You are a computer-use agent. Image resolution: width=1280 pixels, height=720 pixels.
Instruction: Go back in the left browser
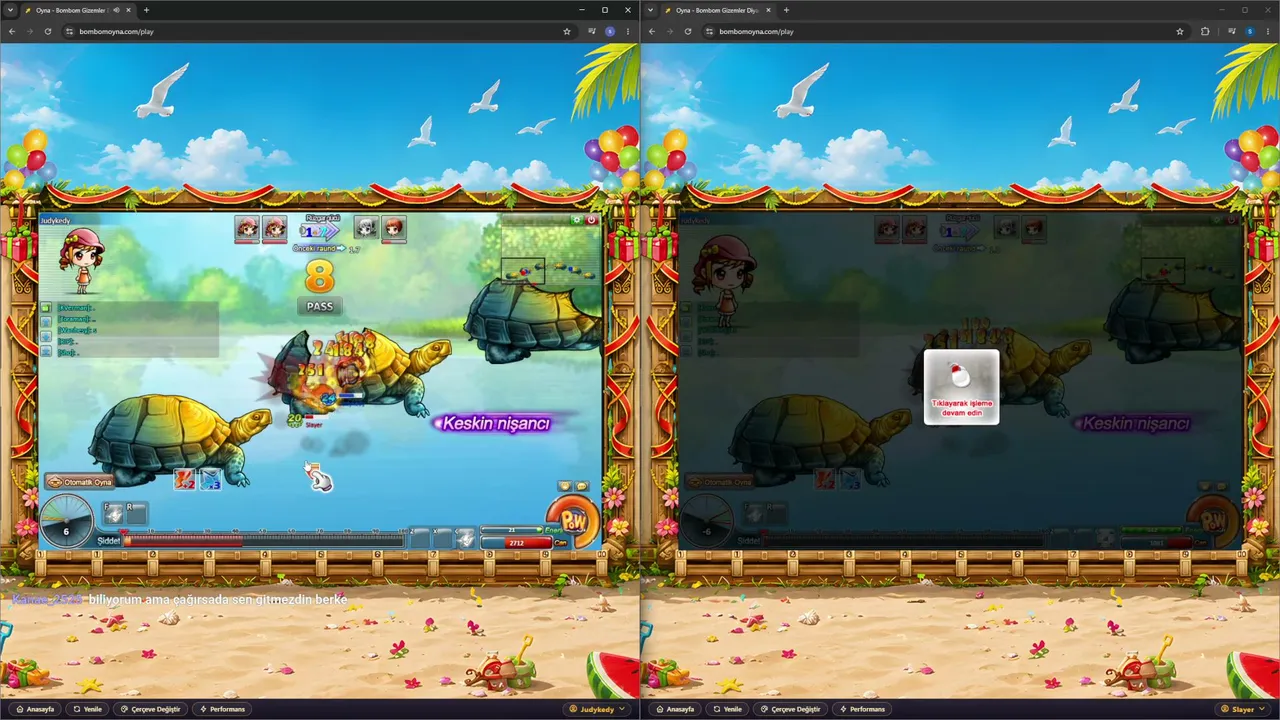12,31
